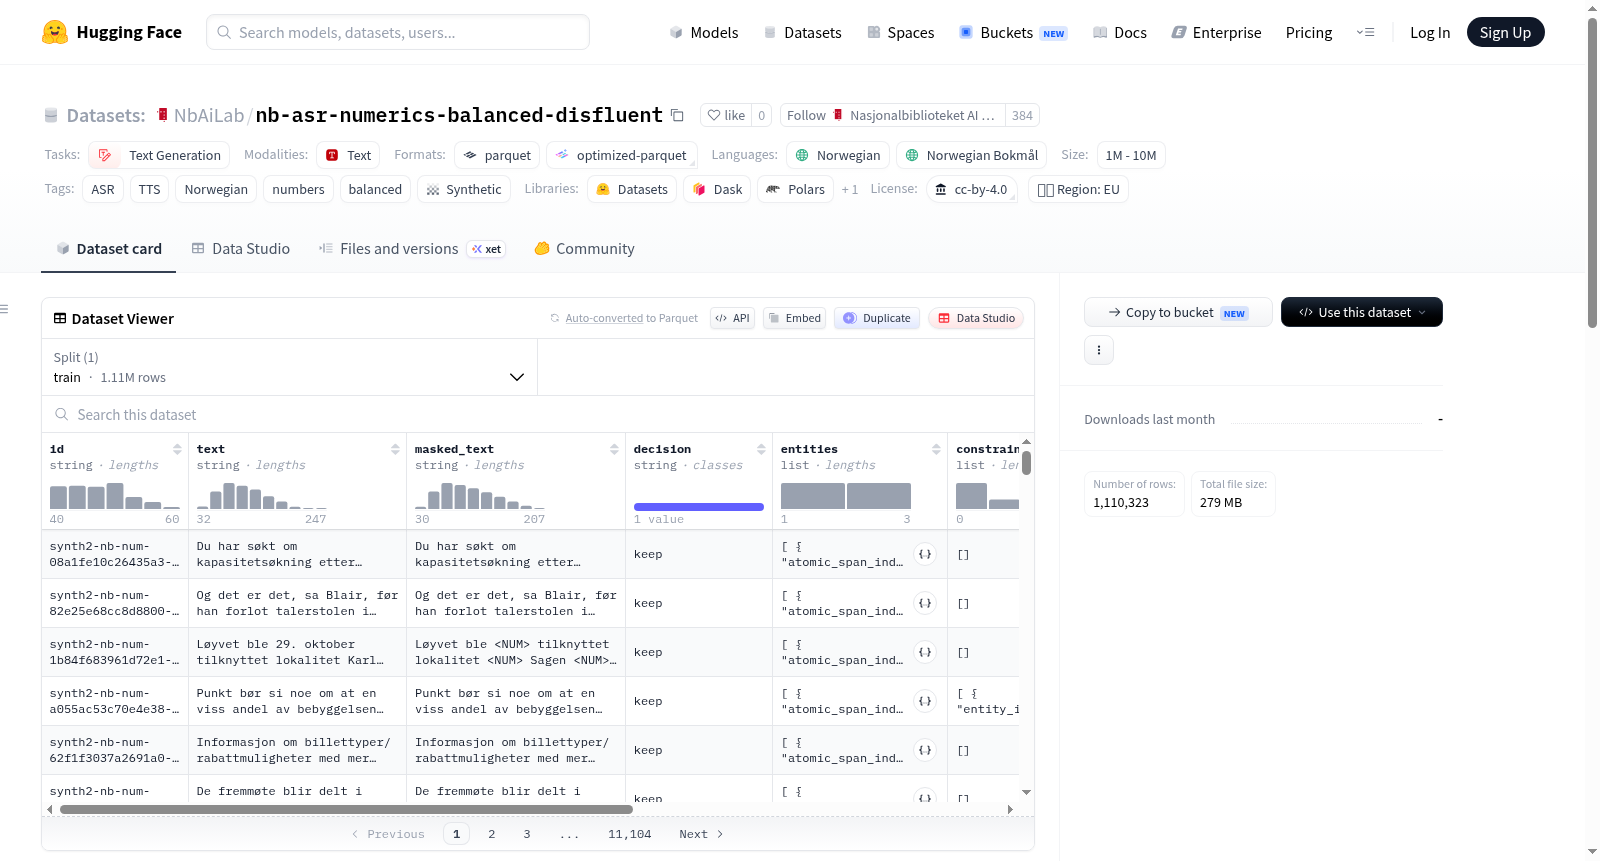
Task: Switch to the Data Studio tab
Action: 241,249
